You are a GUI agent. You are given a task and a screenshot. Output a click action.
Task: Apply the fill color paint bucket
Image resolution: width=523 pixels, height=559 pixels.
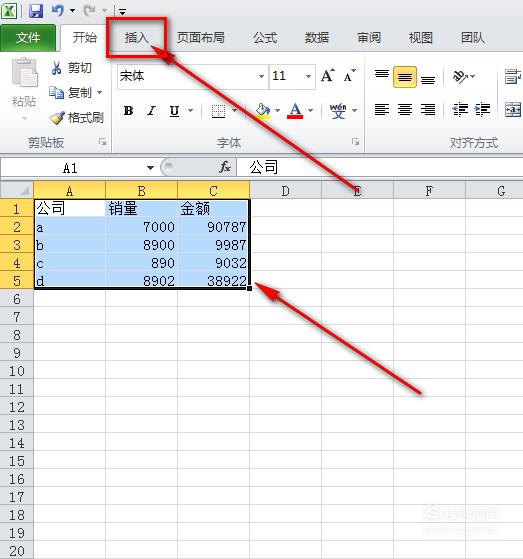tap(263, 111)
